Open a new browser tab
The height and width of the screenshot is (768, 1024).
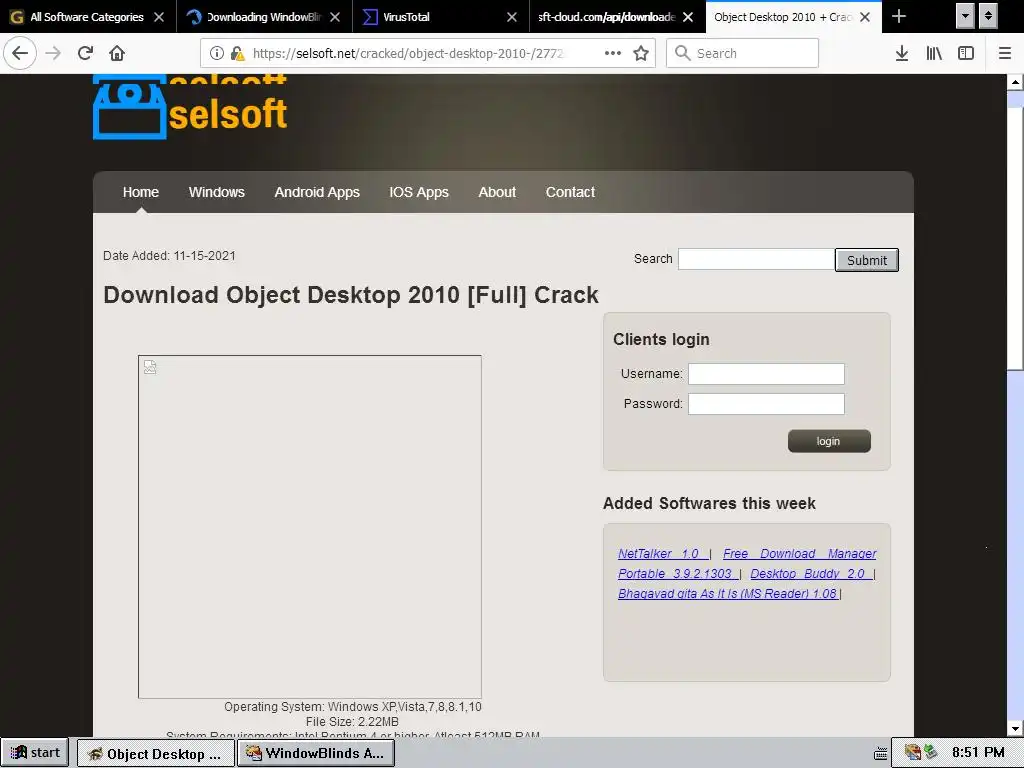point(899,16)
